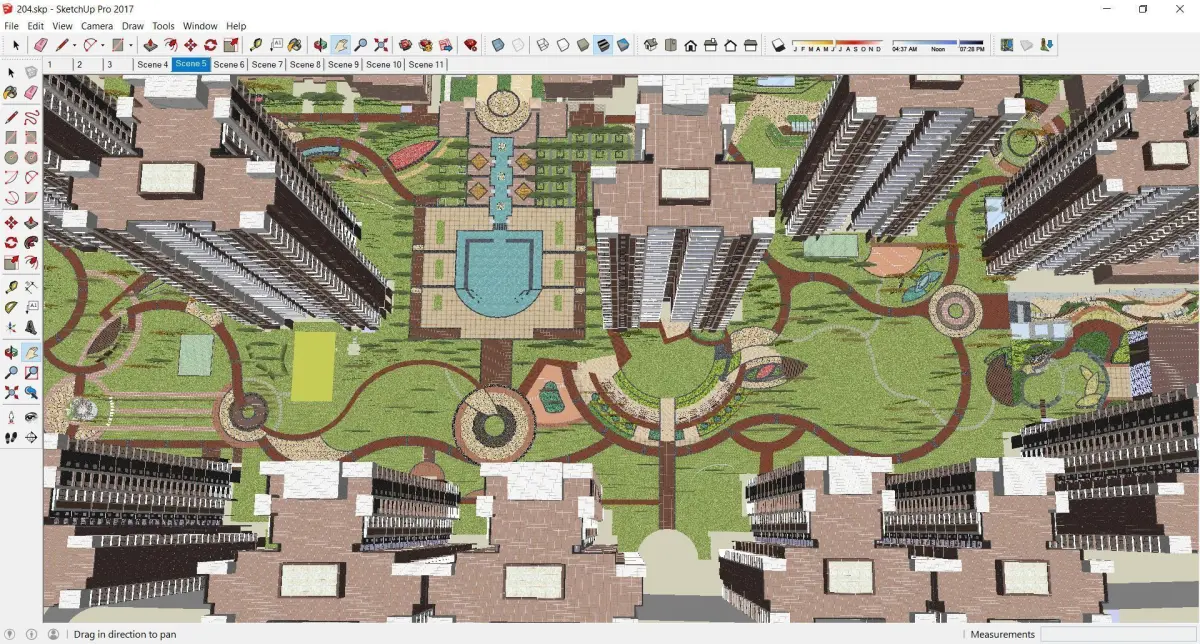Enable Monochrome face style
1200x644 pixels.
[x=623, y=45]
